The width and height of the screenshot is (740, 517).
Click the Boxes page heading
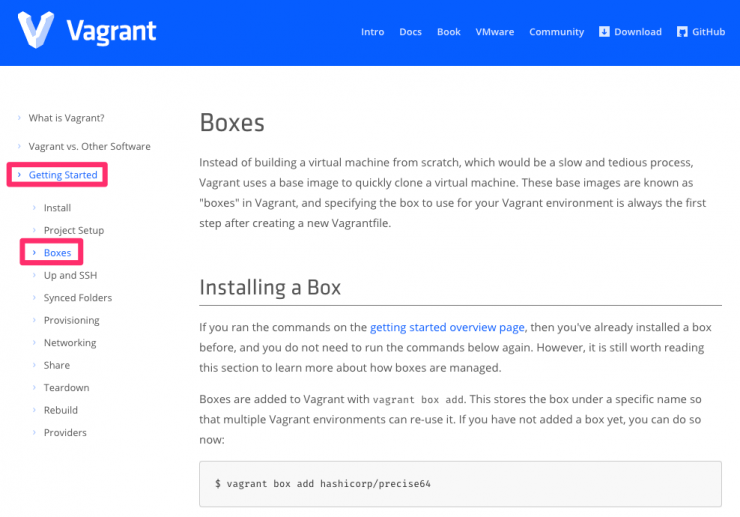pyautogui.click(x=232, y=123)
